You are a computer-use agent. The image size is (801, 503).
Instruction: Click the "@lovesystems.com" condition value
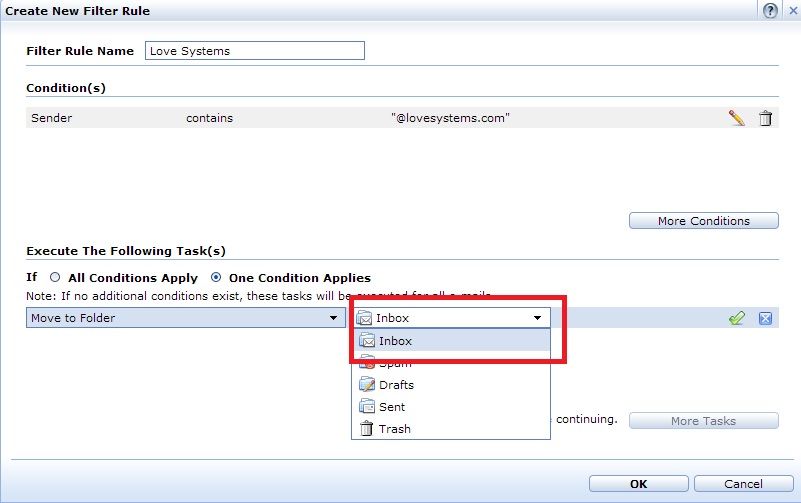(x=450, y=118)
